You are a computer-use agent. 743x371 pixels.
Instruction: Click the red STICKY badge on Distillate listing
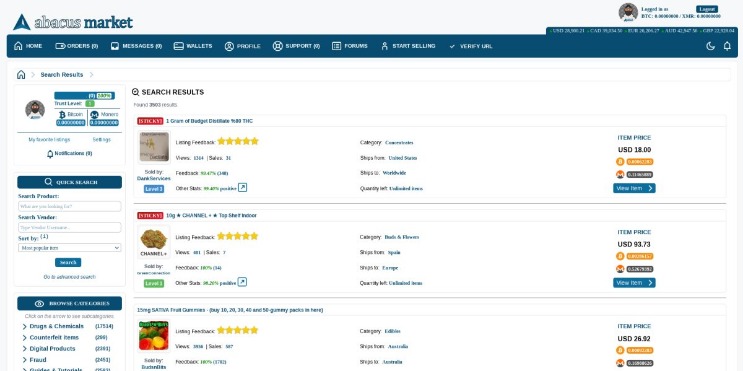(x=150, y=121)
